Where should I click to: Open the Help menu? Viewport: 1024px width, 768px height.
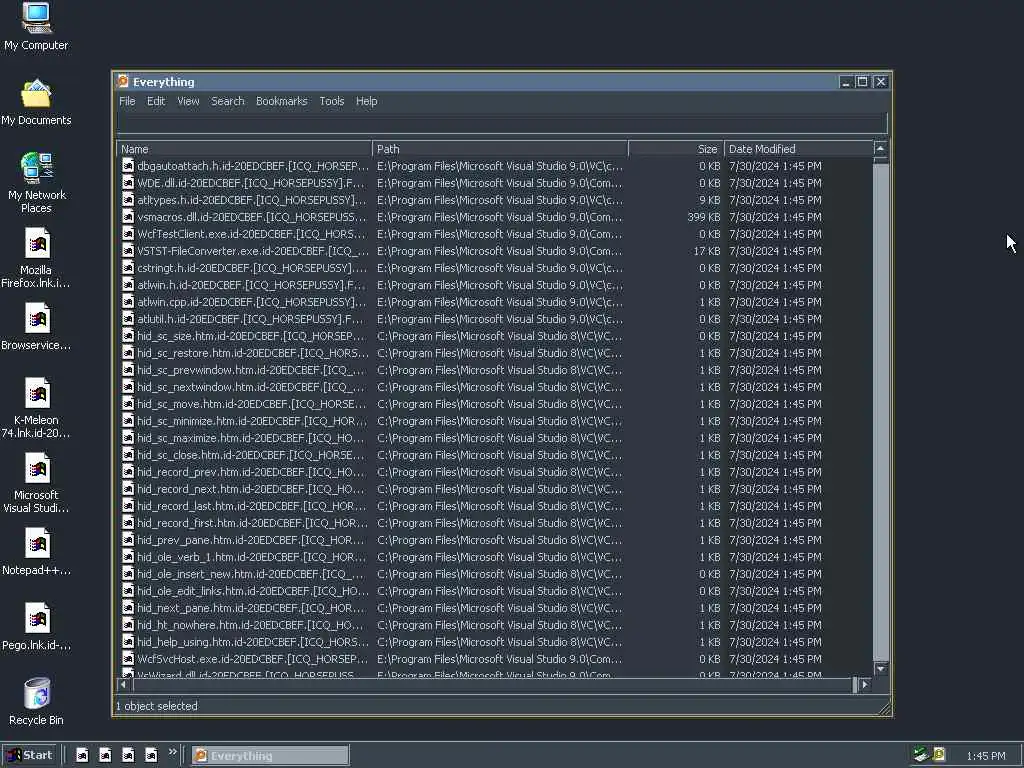pyautogui.click(x=366, y=101)
